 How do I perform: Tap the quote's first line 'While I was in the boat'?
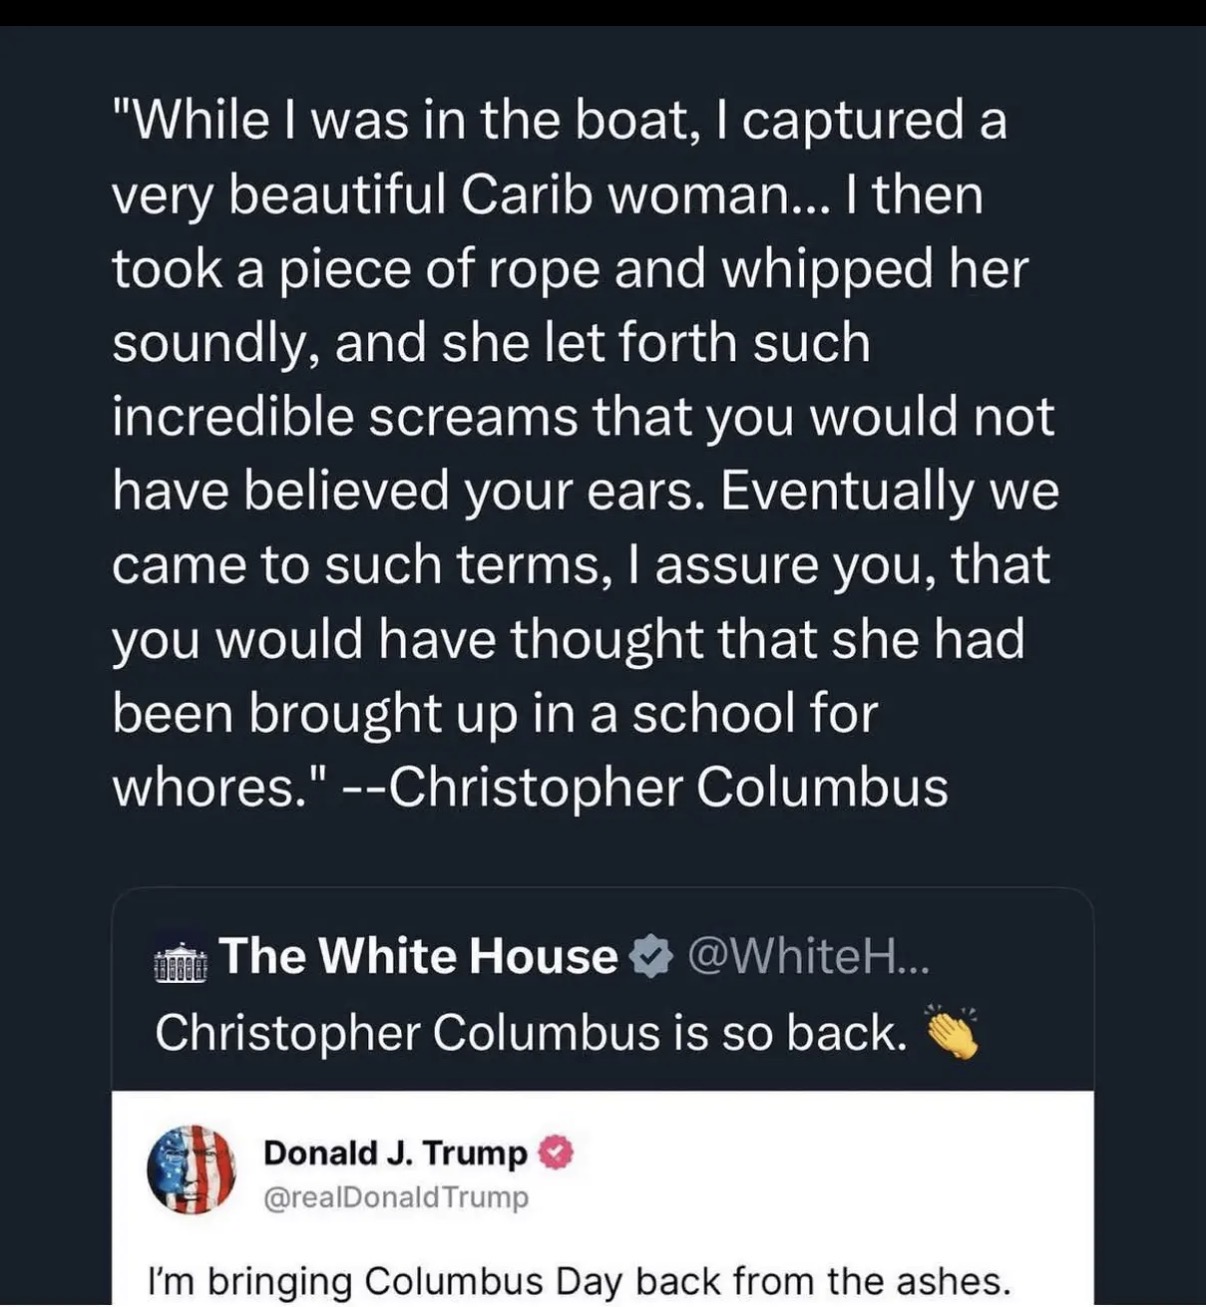coord(558,120)
